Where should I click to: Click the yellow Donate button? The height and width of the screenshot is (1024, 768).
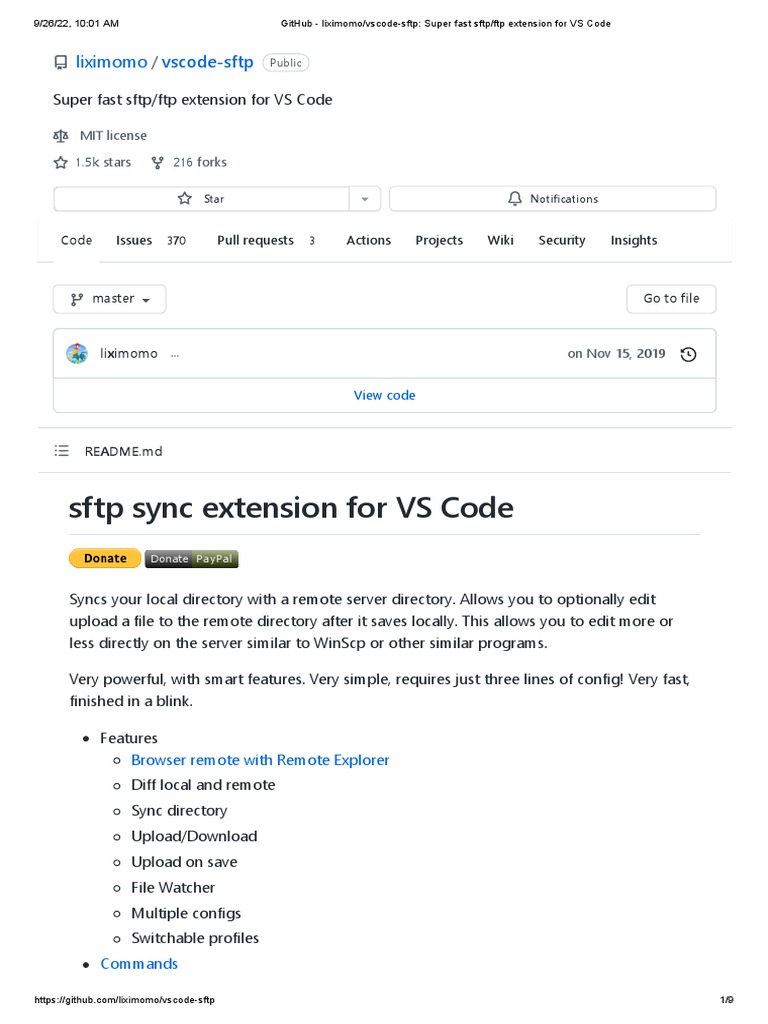click(x=105, y=558)
